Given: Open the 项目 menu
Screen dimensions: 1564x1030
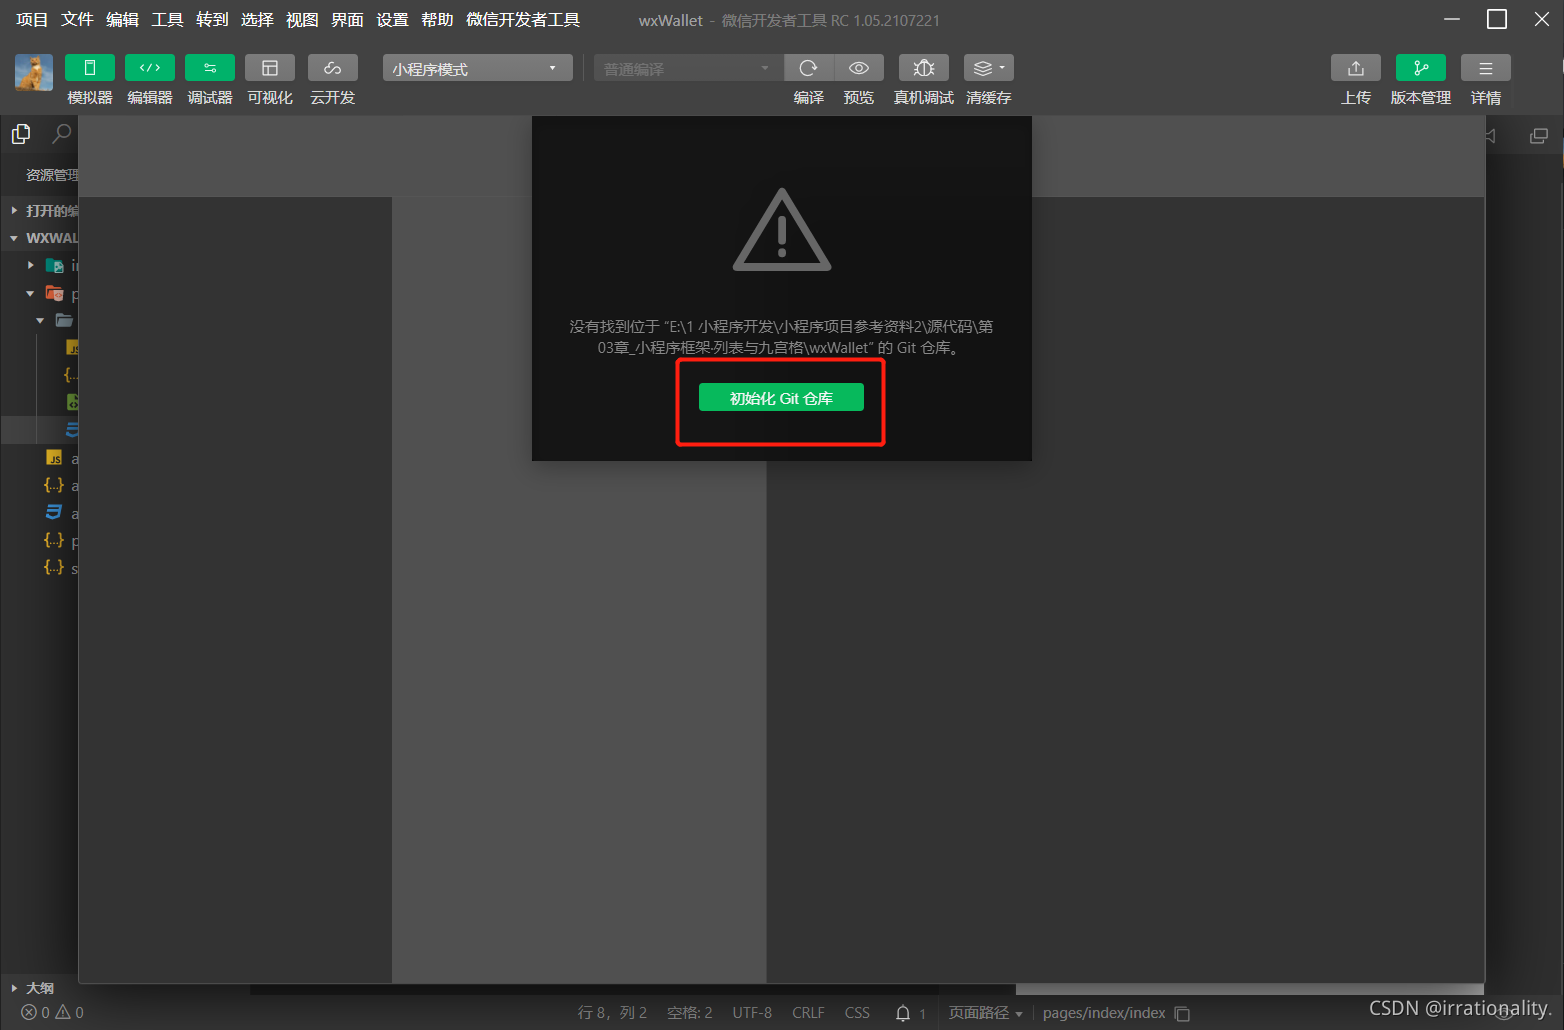Looking at the screenshot, I should 32,20.
